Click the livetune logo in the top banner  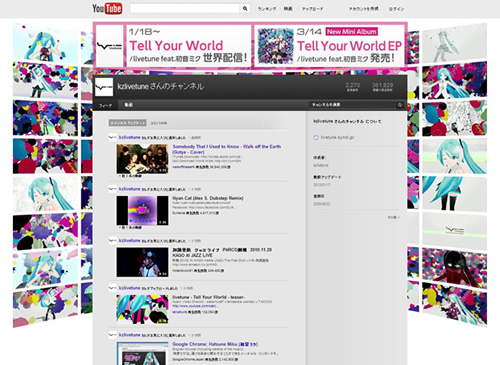pos(109,46)
